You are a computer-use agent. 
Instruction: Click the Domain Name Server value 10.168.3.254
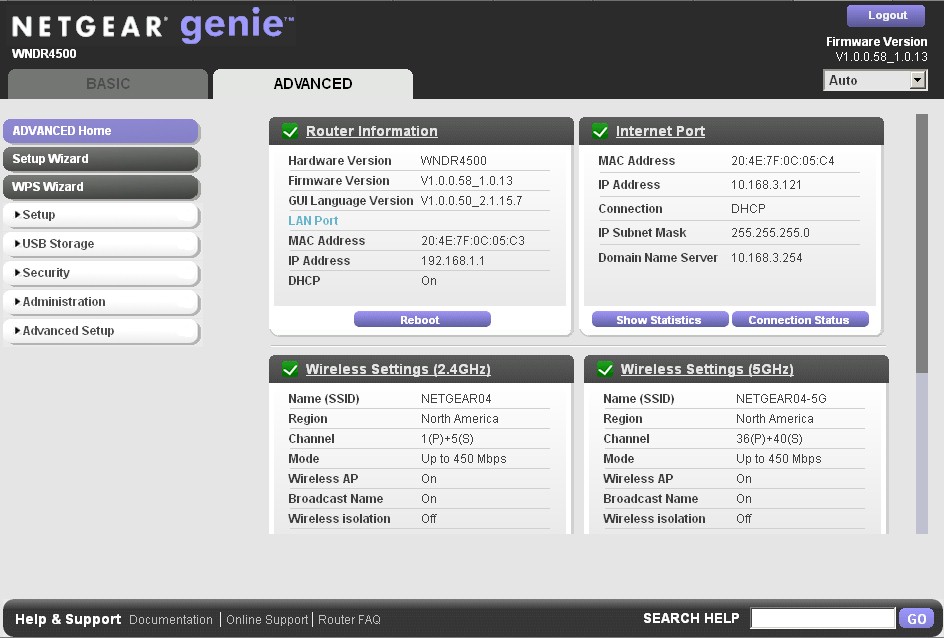tap(766, 258)
